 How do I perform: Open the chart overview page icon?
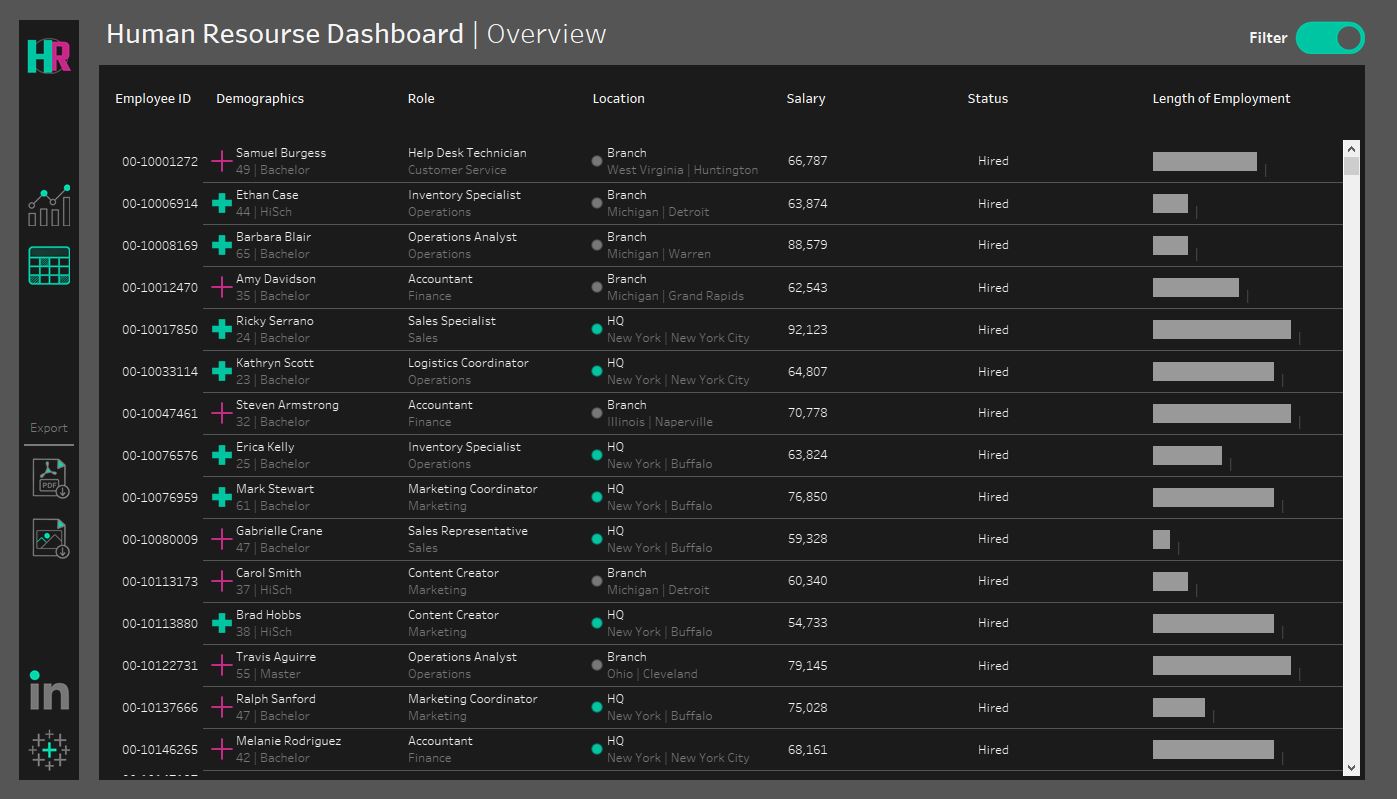(49, 205)
